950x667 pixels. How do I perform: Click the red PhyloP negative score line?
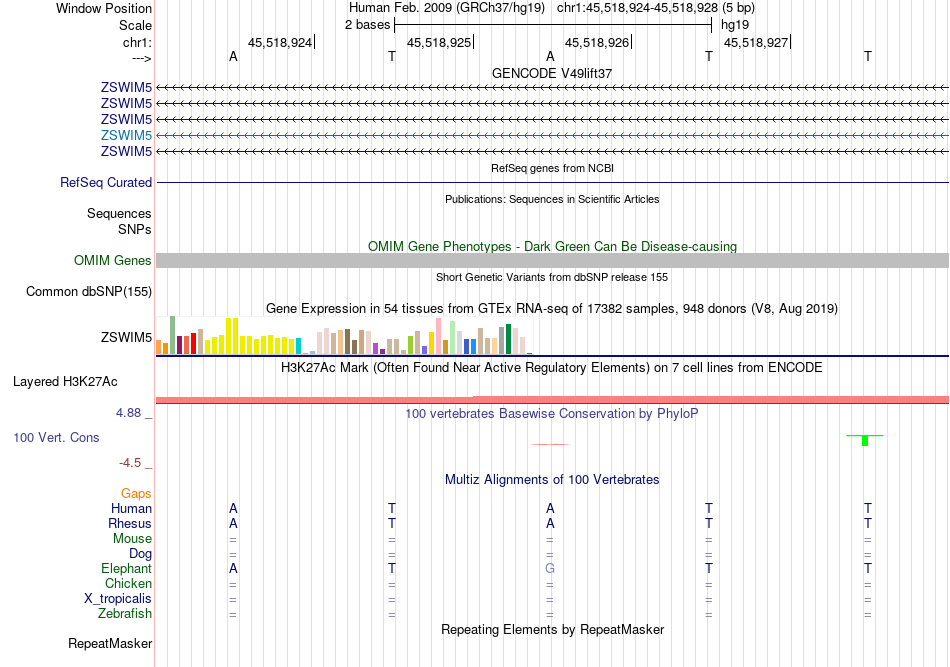pos(550,444)
